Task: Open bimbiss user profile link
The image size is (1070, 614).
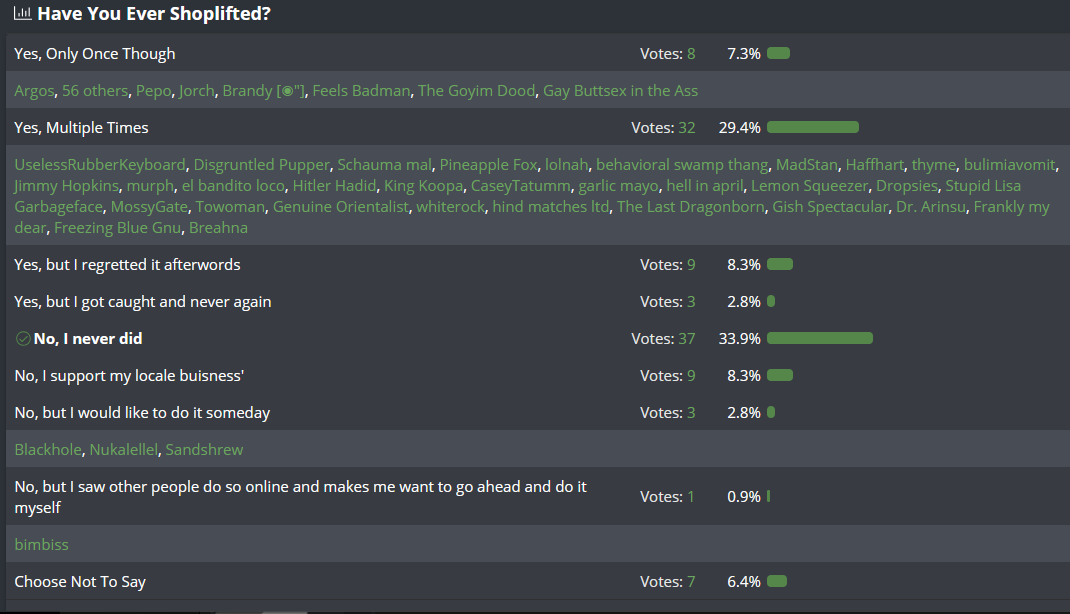Action: (x=42, y=544)
